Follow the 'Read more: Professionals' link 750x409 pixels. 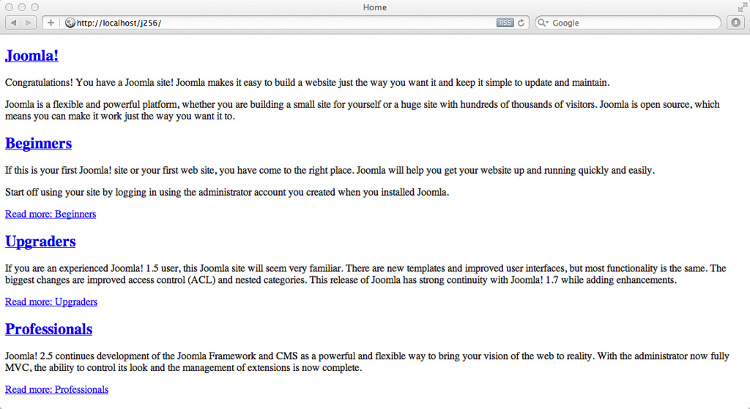click(x=57, y=389)
